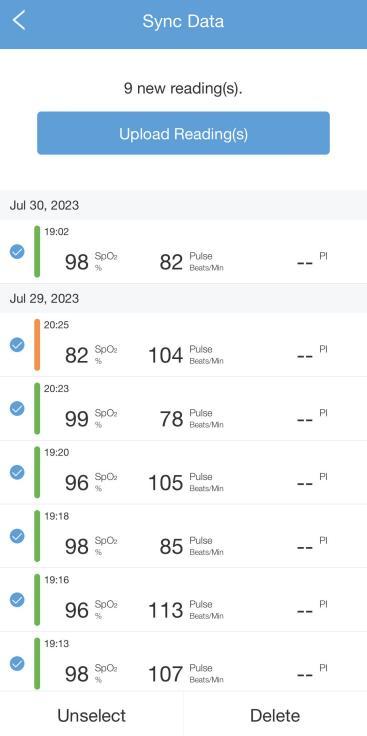367x736 pixels.
Task: Tap the back arrow icon
Action: click(19, 21)
